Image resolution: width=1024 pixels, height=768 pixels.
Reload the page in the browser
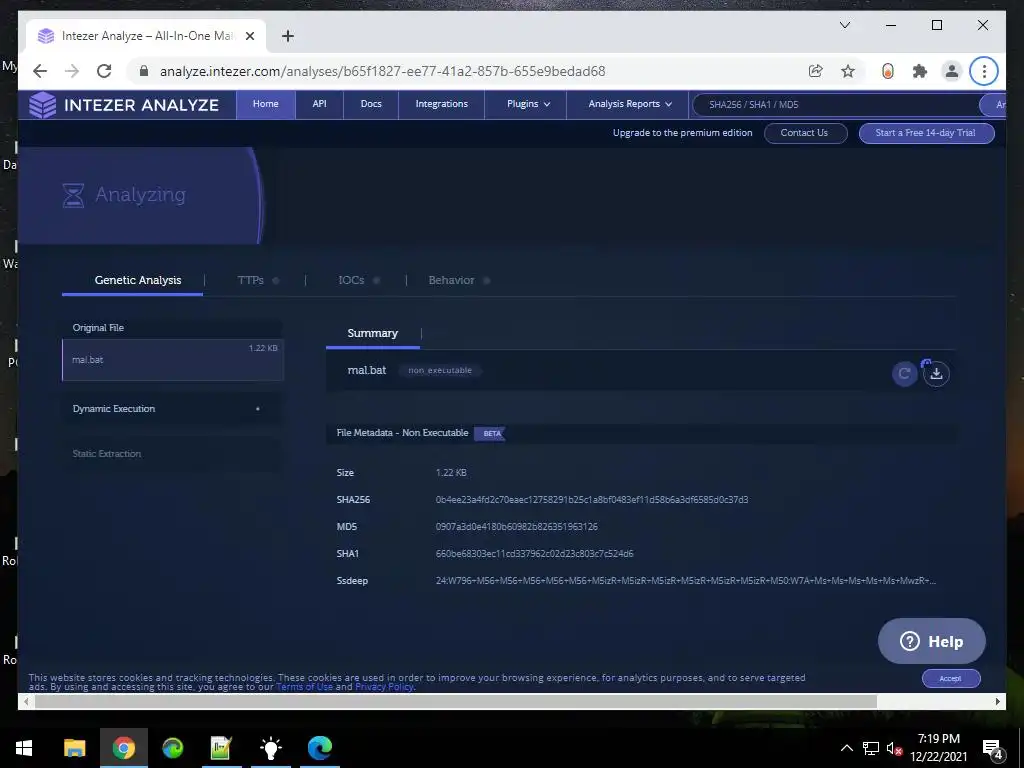click(104, 71)
